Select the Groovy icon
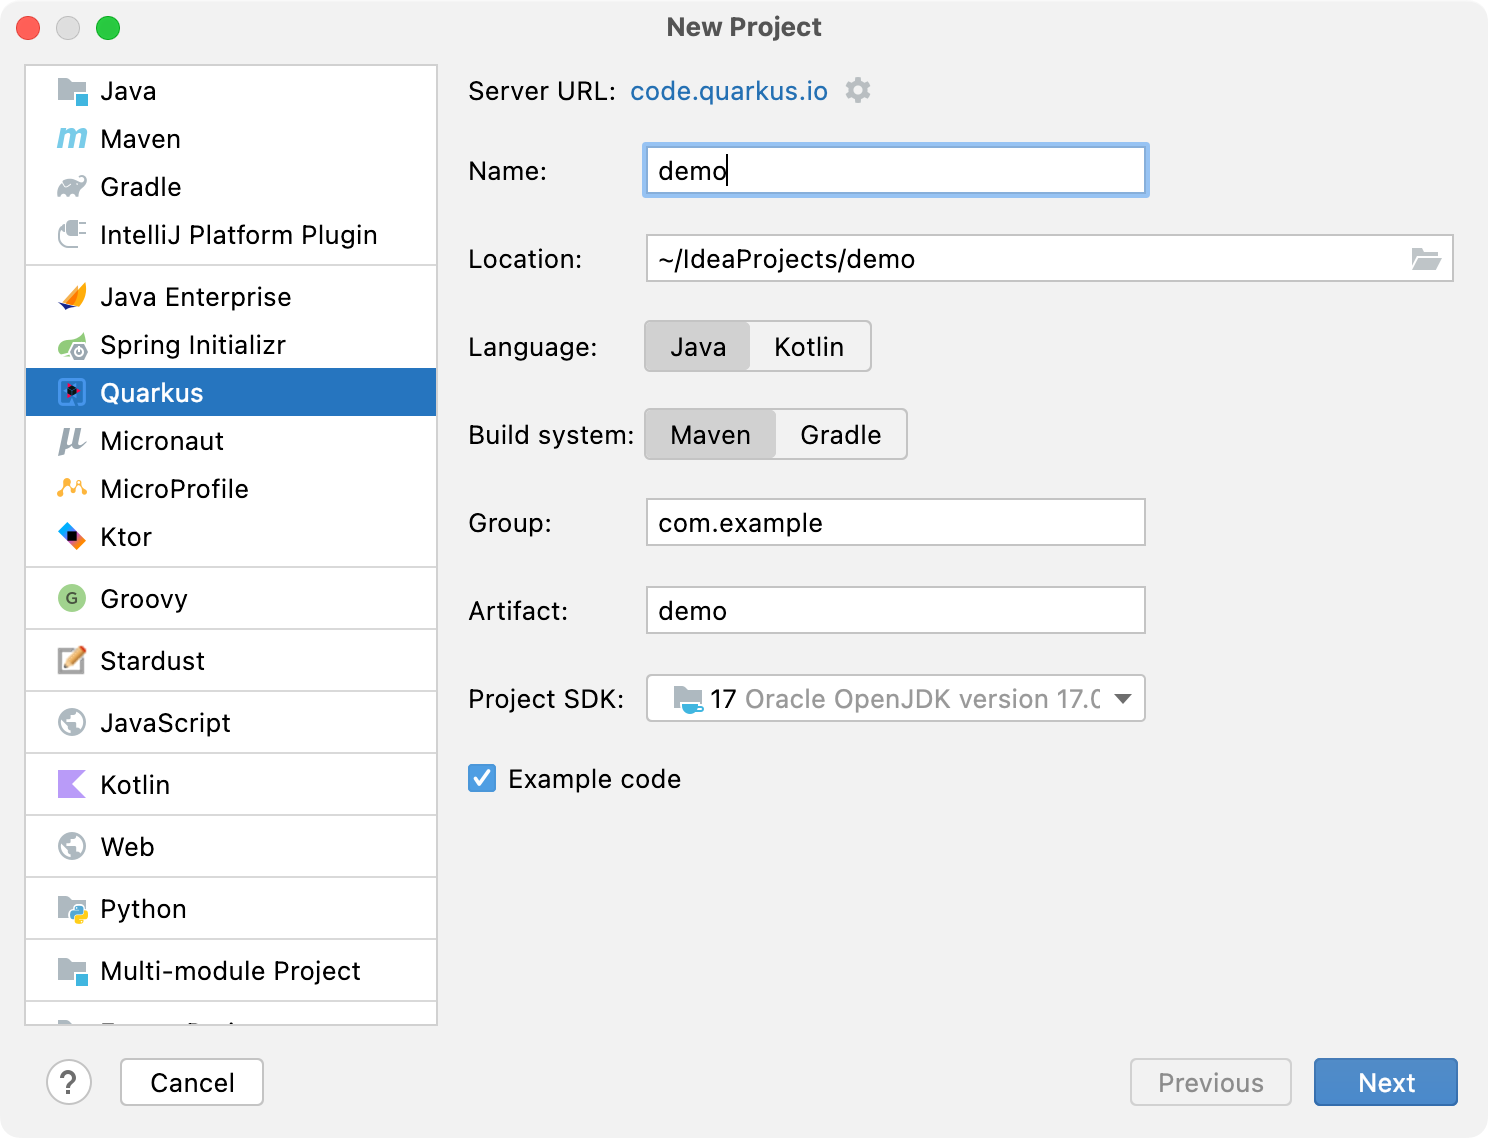 coord(71,598)
